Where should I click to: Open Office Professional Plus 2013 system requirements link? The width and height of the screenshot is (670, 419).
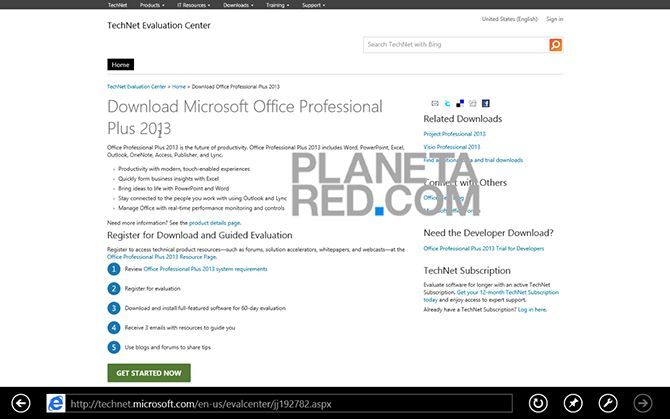(206, 269)
